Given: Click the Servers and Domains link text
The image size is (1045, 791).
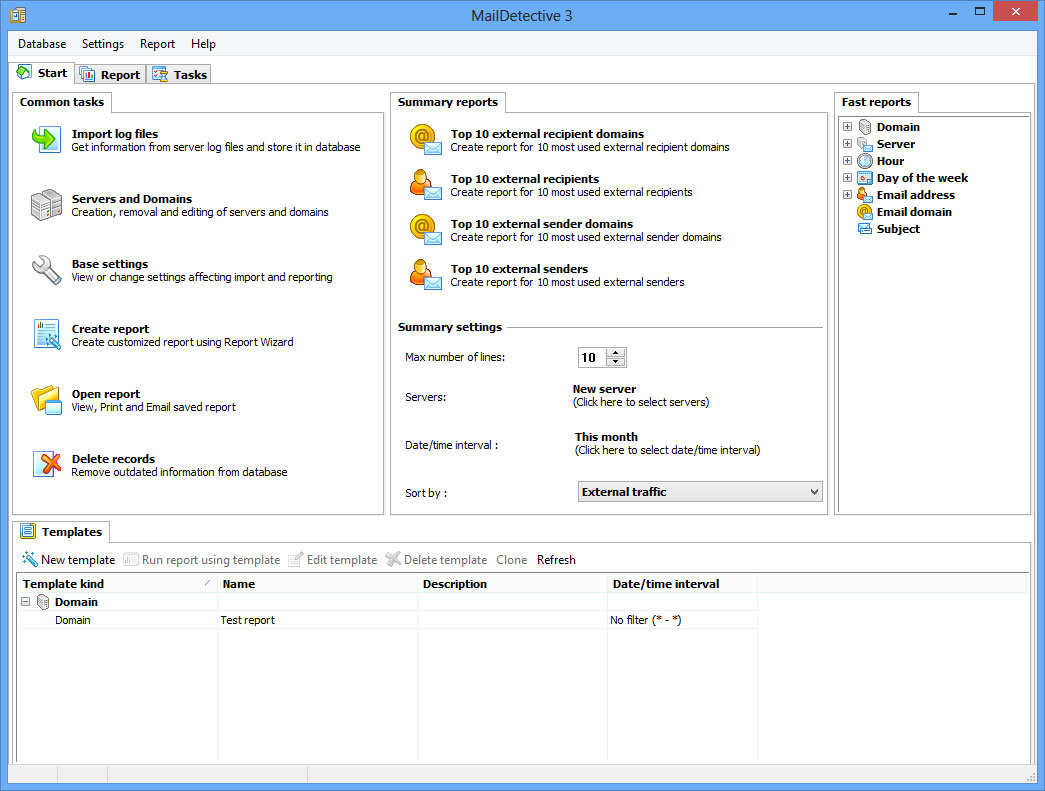Looking at the screenshot, I should 131,199.
